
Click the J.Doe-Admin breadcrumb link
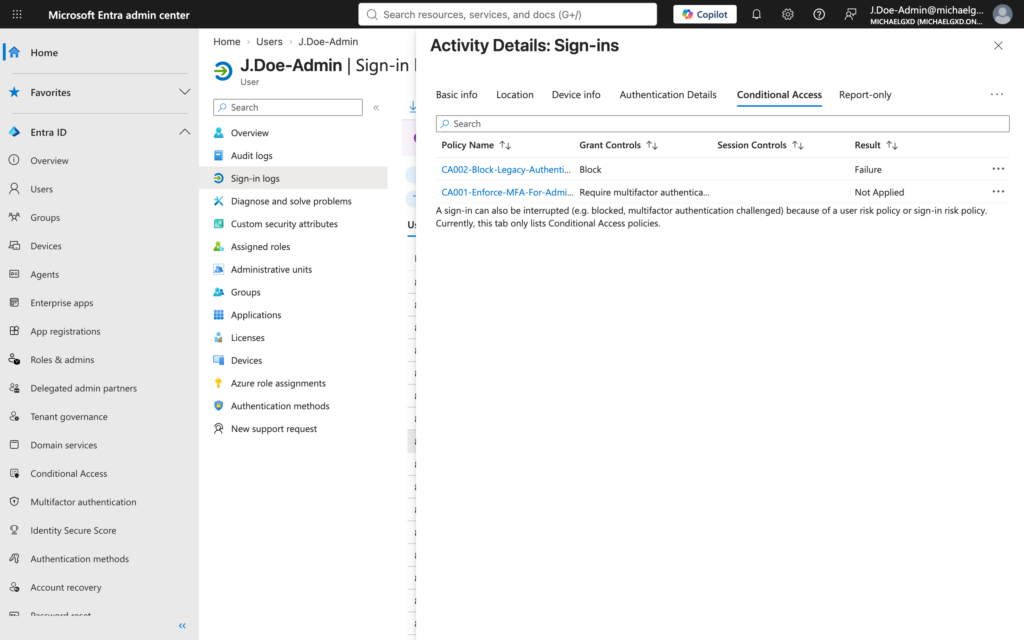point(328,42)
